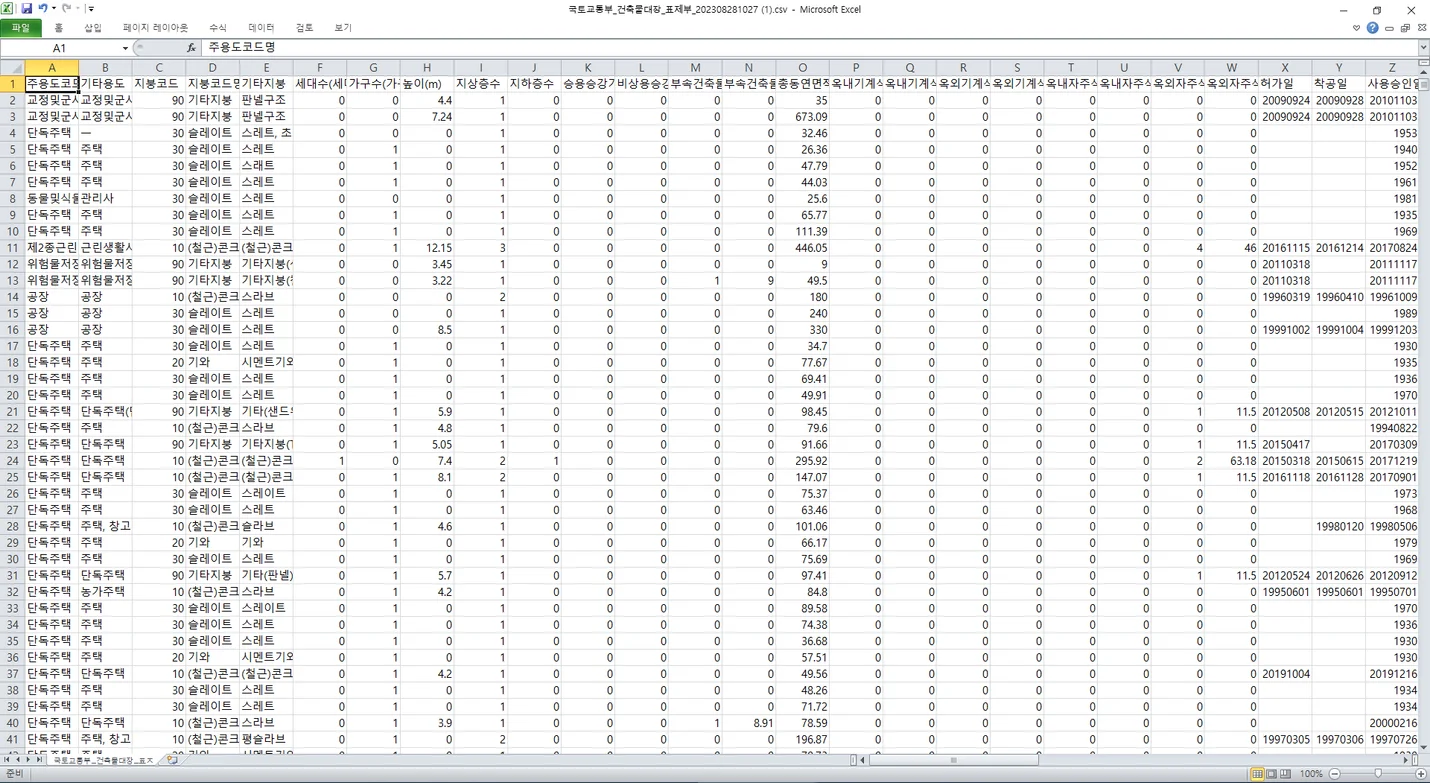Image resolution: width=1430 pixels, height=783 pixels.
Task: Expand the ribbon using the heart-shaped chevron
Action: [1357, 28]
